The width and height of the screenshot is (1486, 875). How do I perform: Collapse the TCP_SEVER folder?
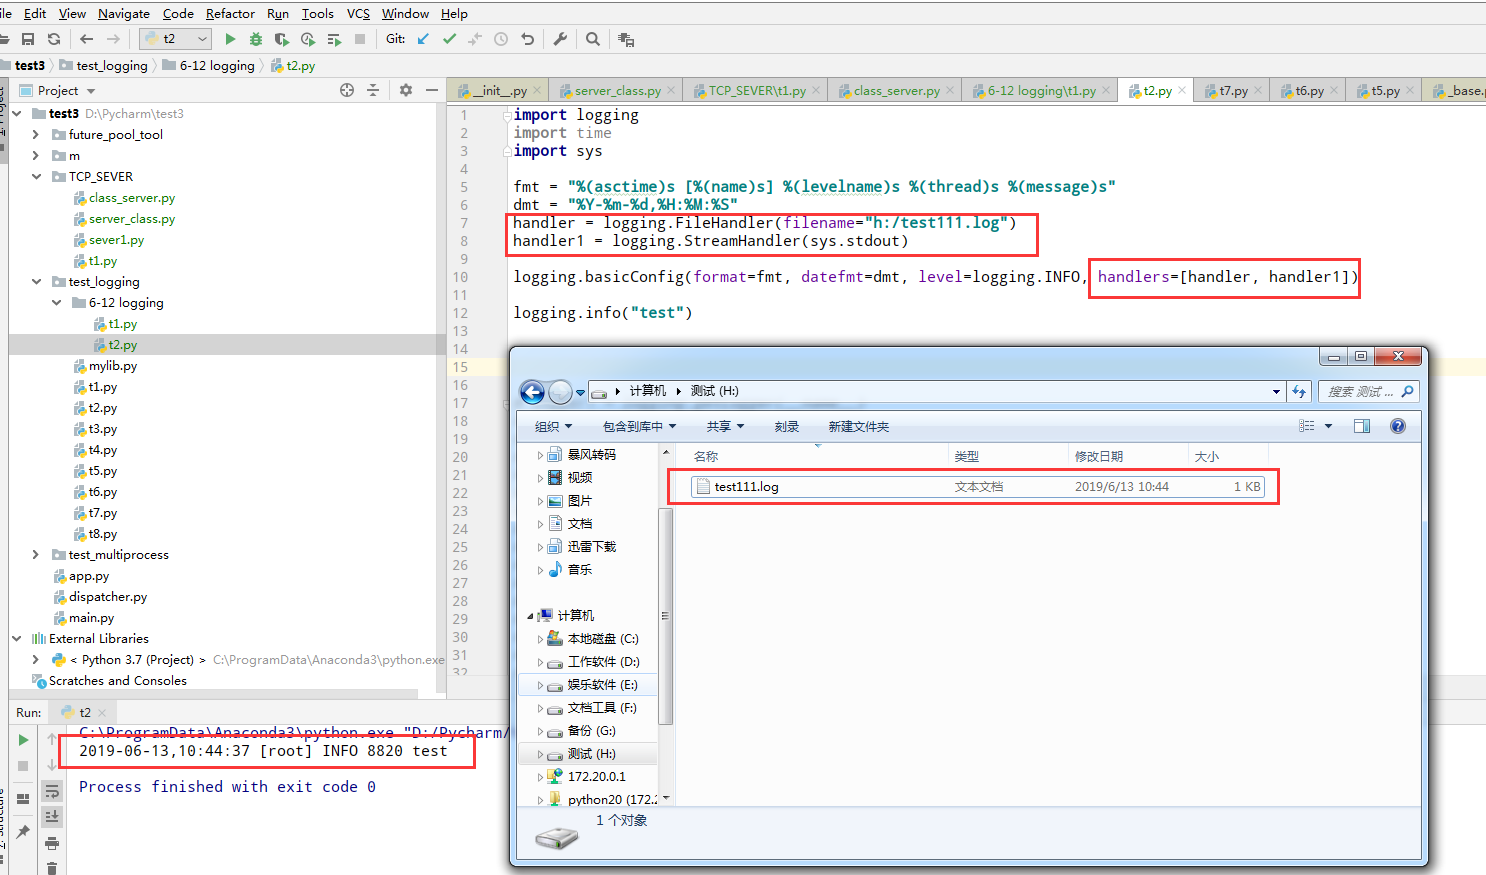36,177
